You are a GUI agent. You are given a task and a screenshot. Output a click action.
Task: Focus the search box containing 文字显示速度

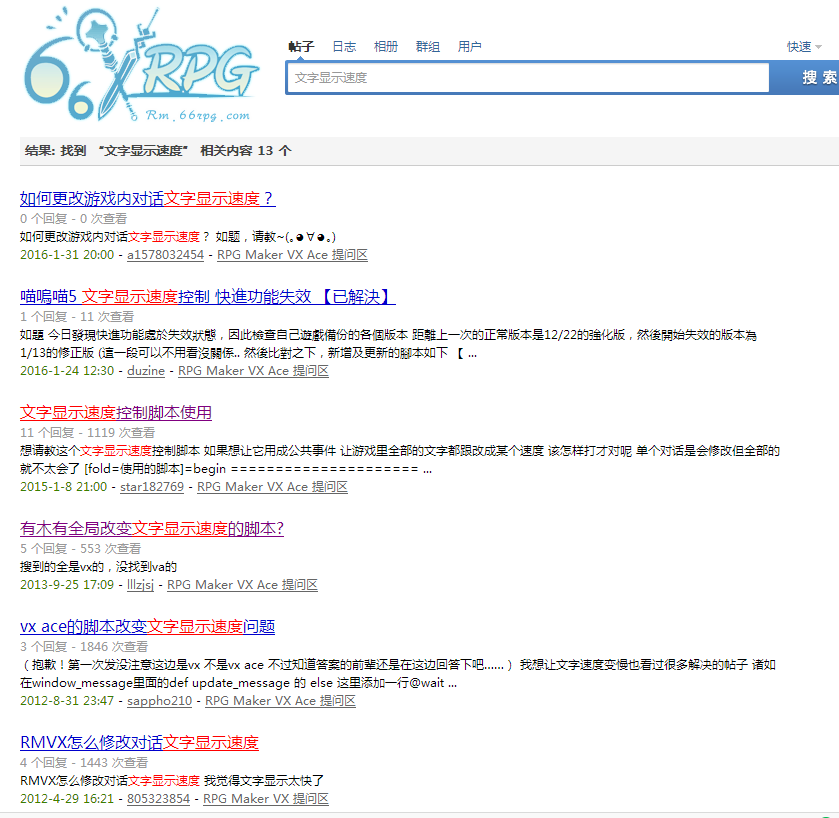[x=528, y=78]
